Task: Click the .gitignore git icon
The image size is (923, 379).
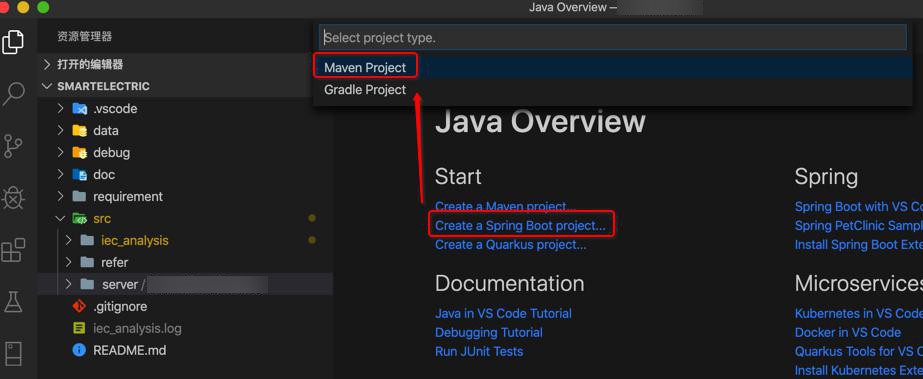Action: [79, 306]
